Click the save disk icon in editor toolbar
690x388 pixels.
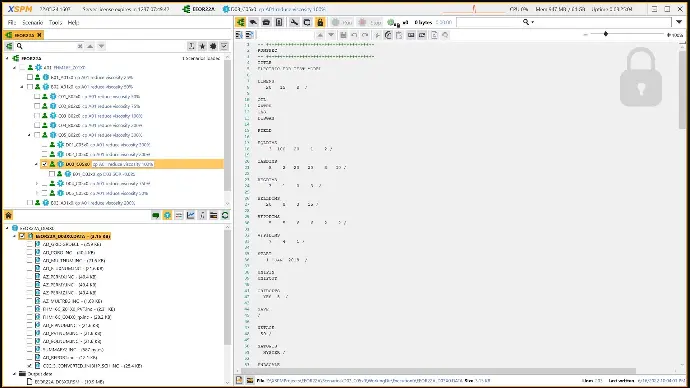(343, 35)
